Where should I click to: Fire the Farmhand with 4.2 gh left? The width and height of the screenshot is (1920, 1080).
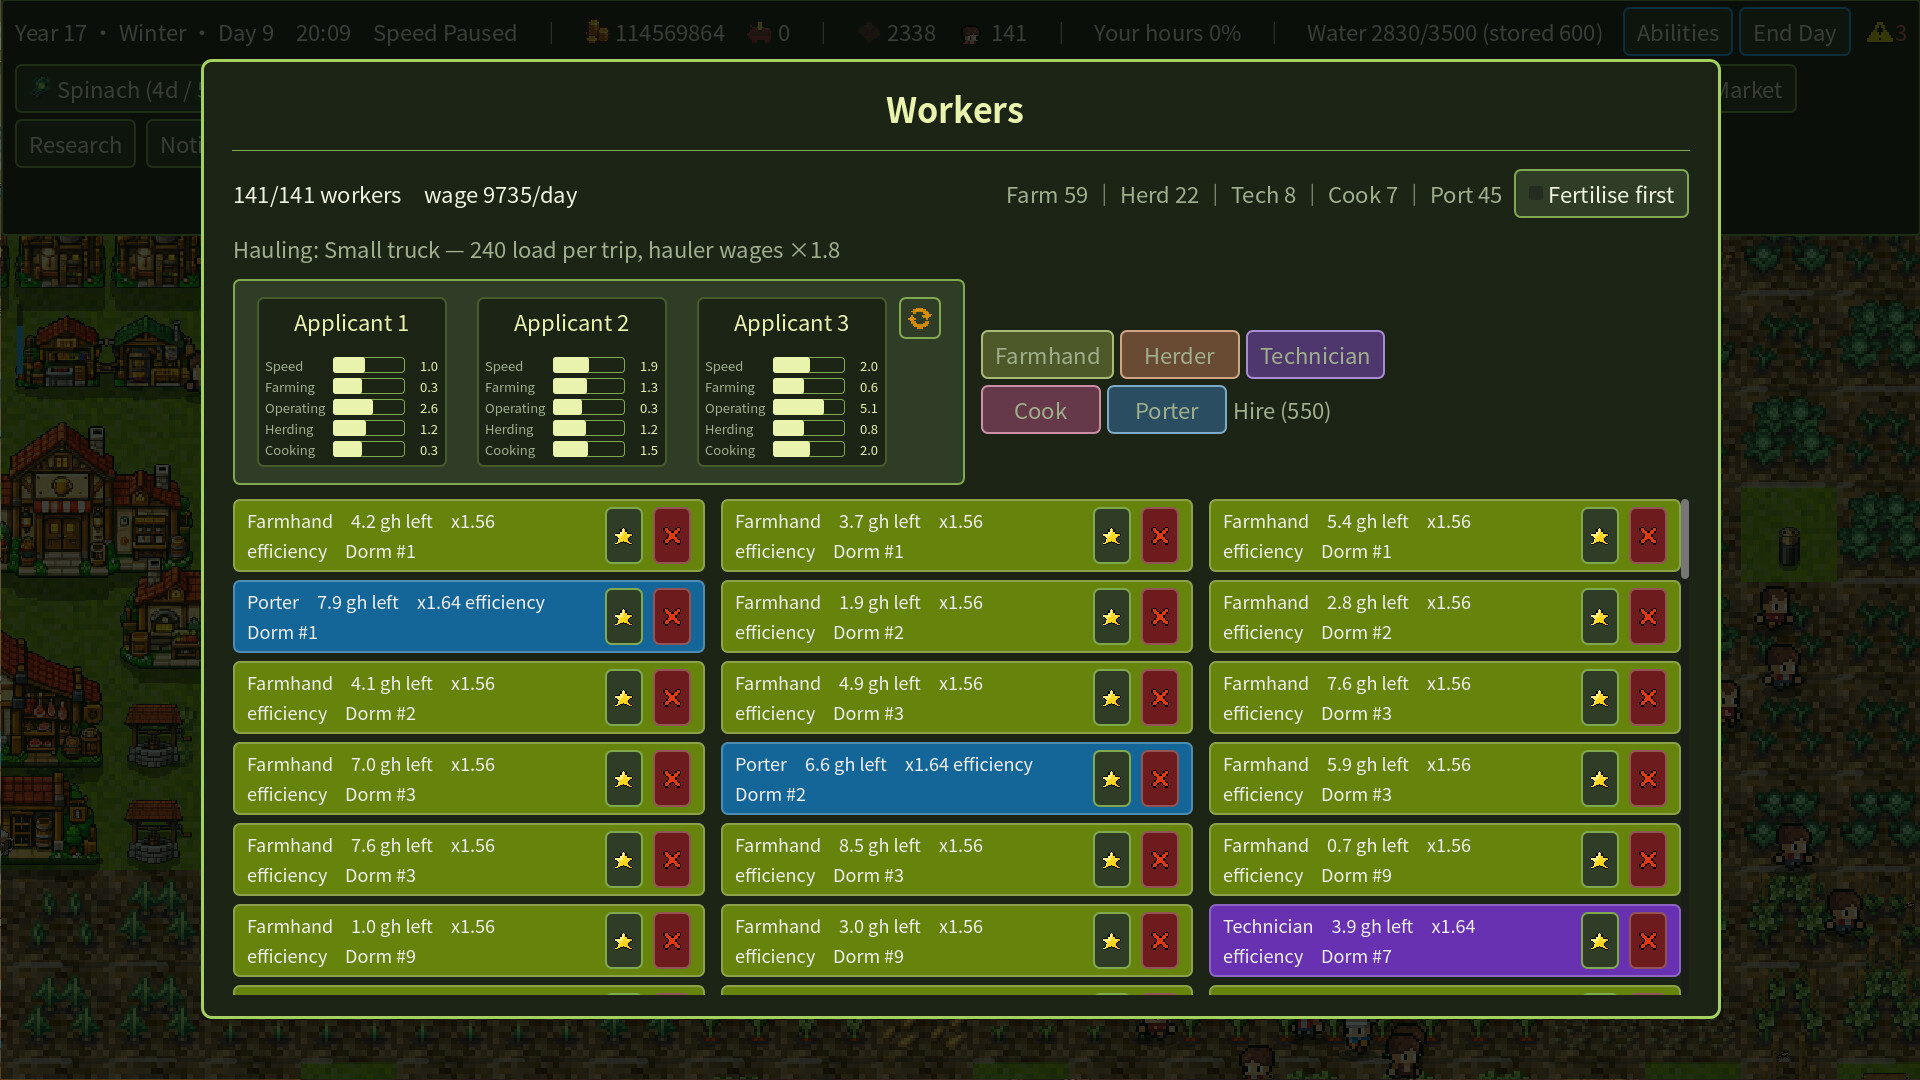pos(672,536)
